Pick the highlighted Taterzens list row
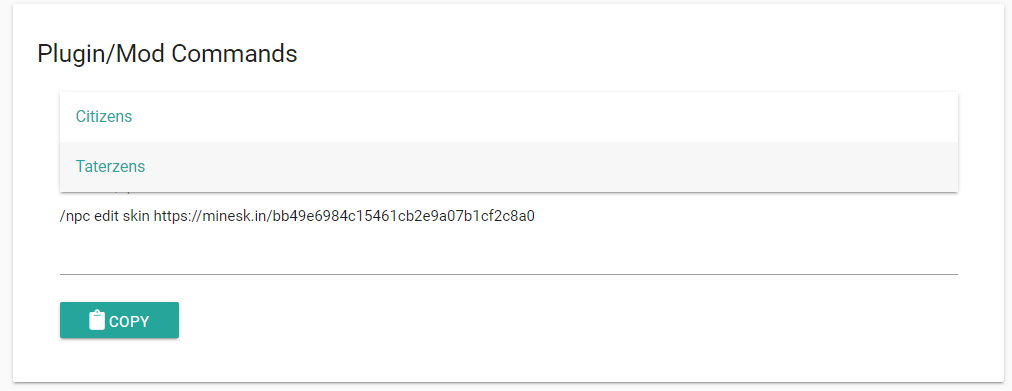The height and width of the screenshot is (391, 1012). (x=509, y=166)
